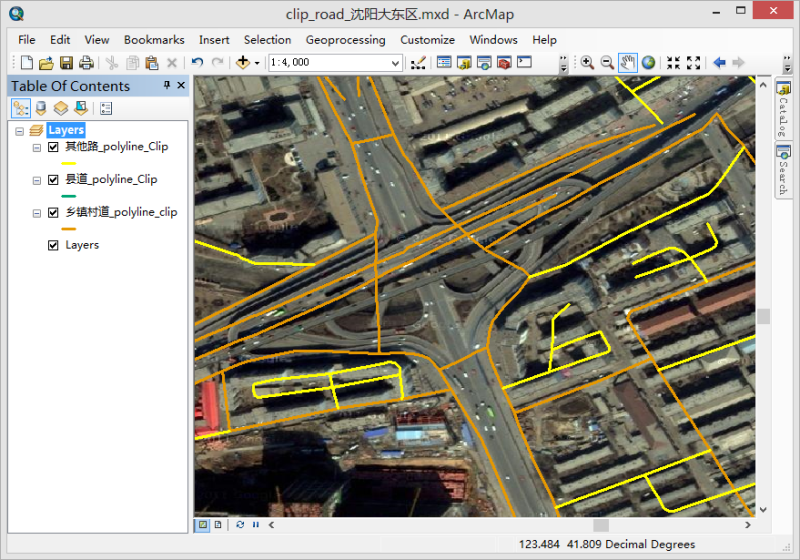Open the Customize menu
This screenshot has height=560, width=800.
(427, 40)
